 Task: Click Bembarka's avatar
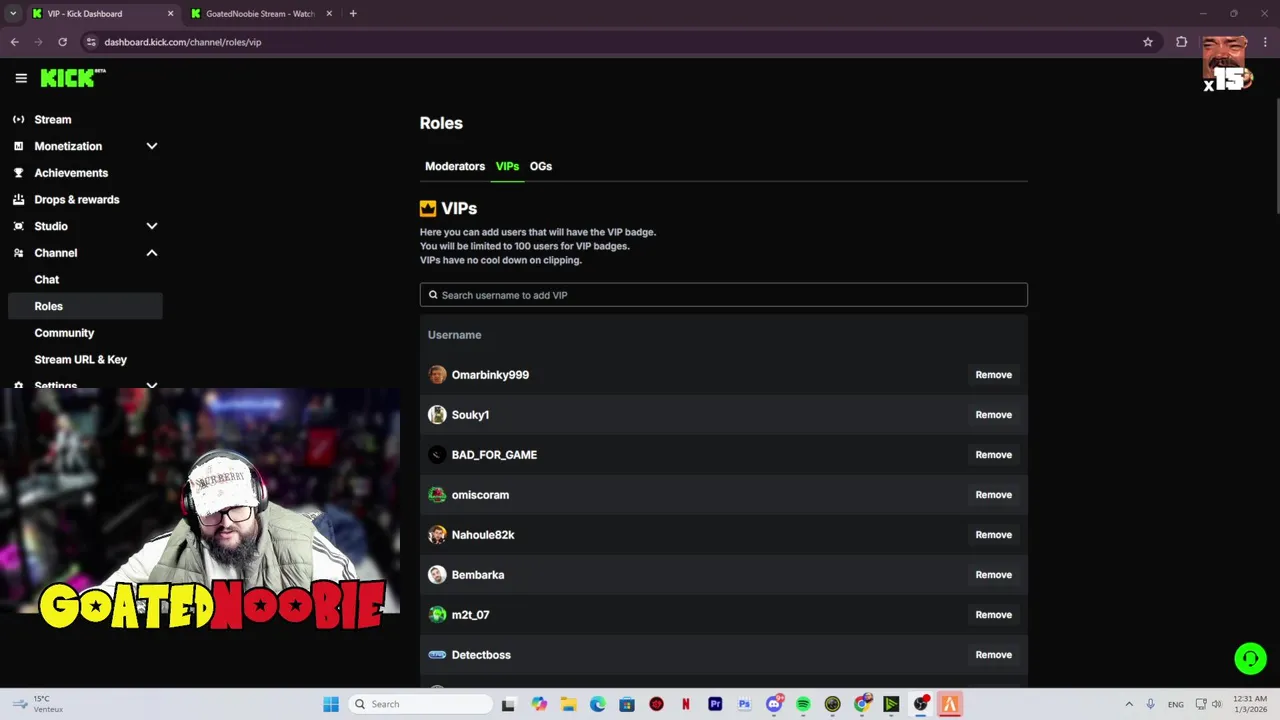[x=437, y=575]
